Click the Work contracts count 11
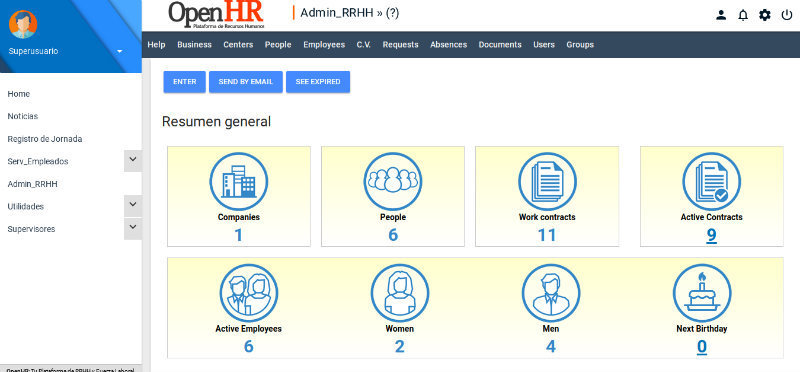Viewport: 800px width, 372px height. tap(547, 235)
